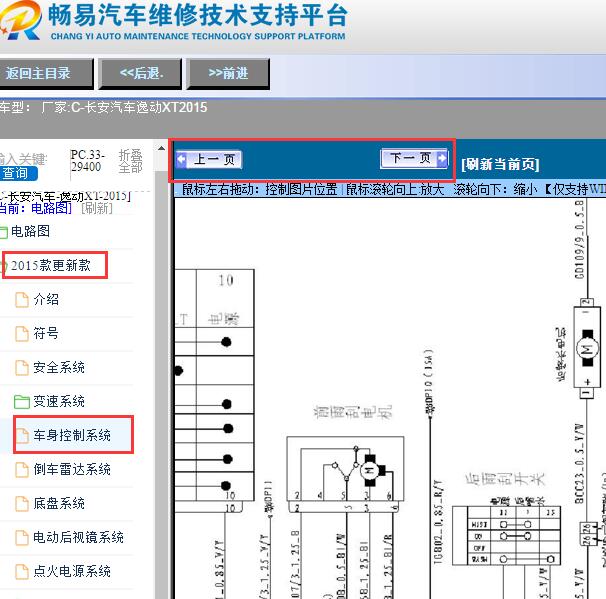Click the [刷新] link in sidebar
This screenshot has height=599, width=606.
coord(97,208)
